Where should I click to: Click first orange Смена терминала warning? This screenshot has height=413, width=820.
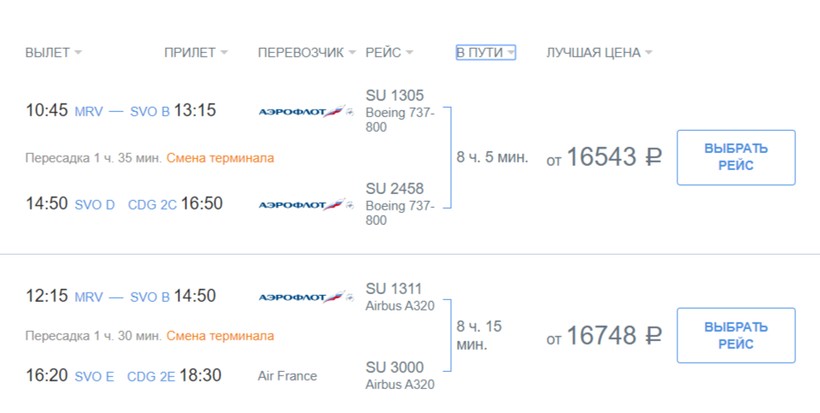click(220, 158)
